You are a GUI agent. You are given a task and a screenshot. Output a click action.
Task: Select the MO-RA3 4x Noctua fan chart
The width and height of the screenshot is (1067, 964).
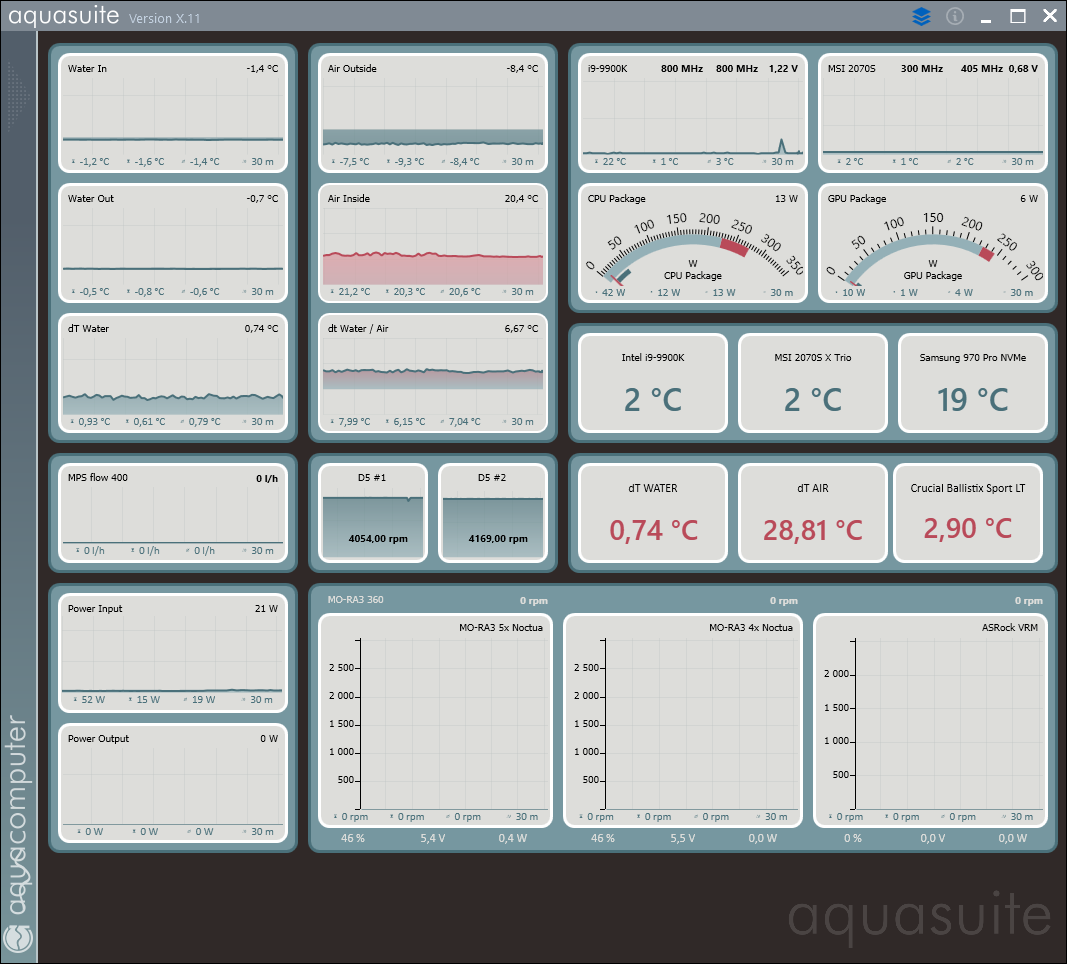pyautogui.click(x=683, y=720)
